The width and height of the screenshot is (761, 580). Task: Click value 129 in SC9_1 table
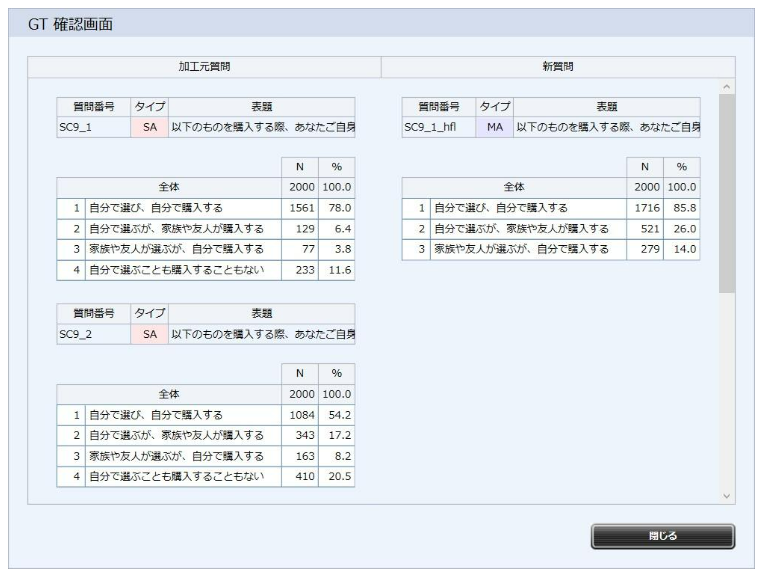(300, 229)
